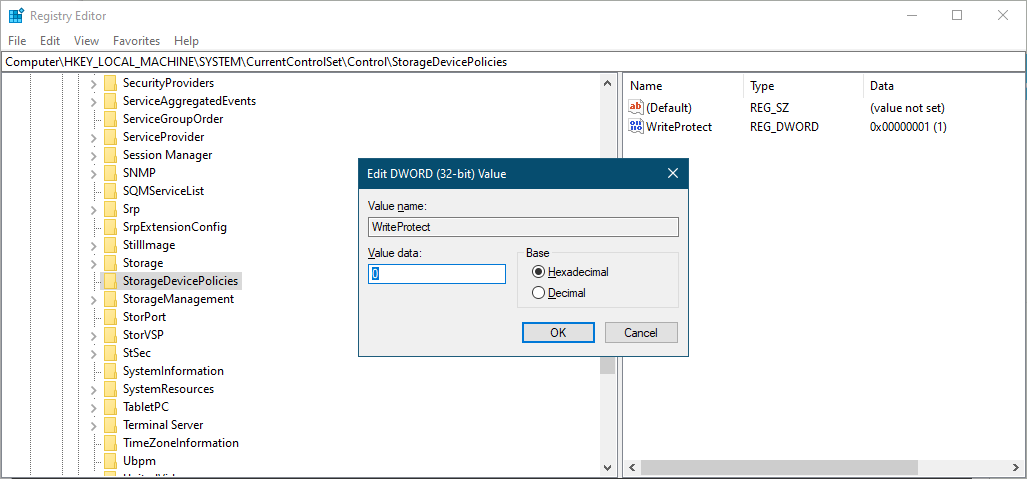Click the values pane scroll left arrow

pos(632,468)
